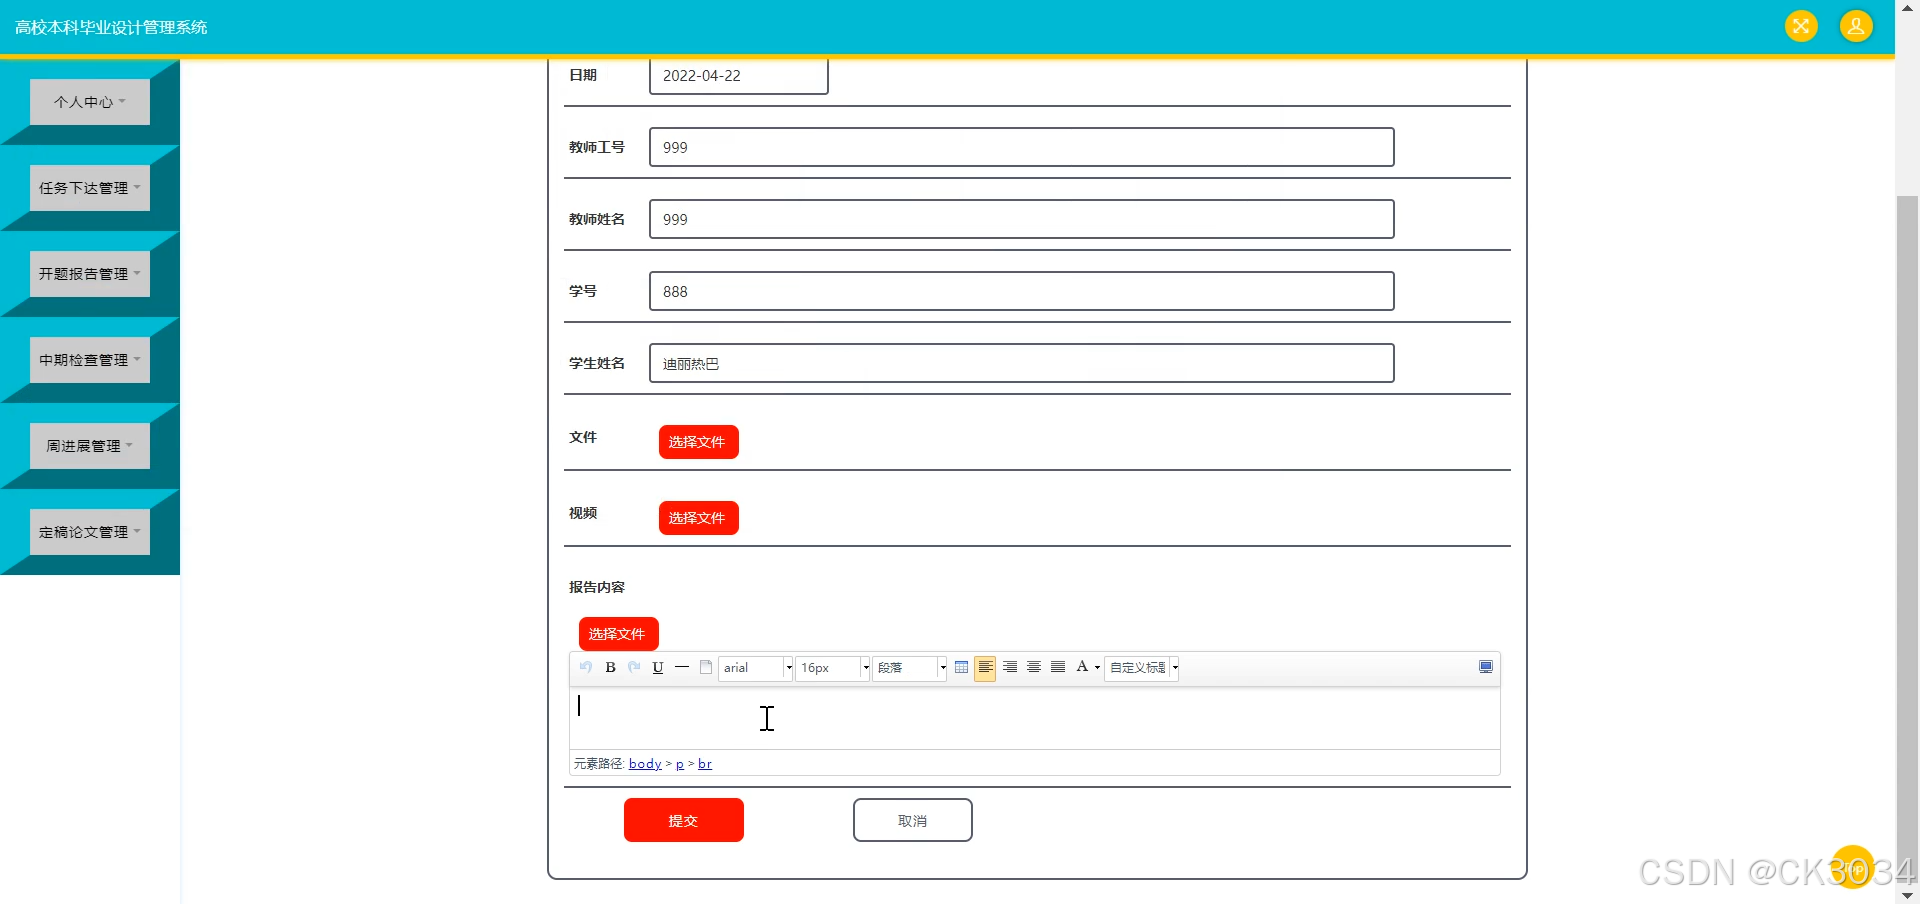This screenshot has height=904, width=1920.
Task: Click the body link in element path
Action: [x=645, y=764]
